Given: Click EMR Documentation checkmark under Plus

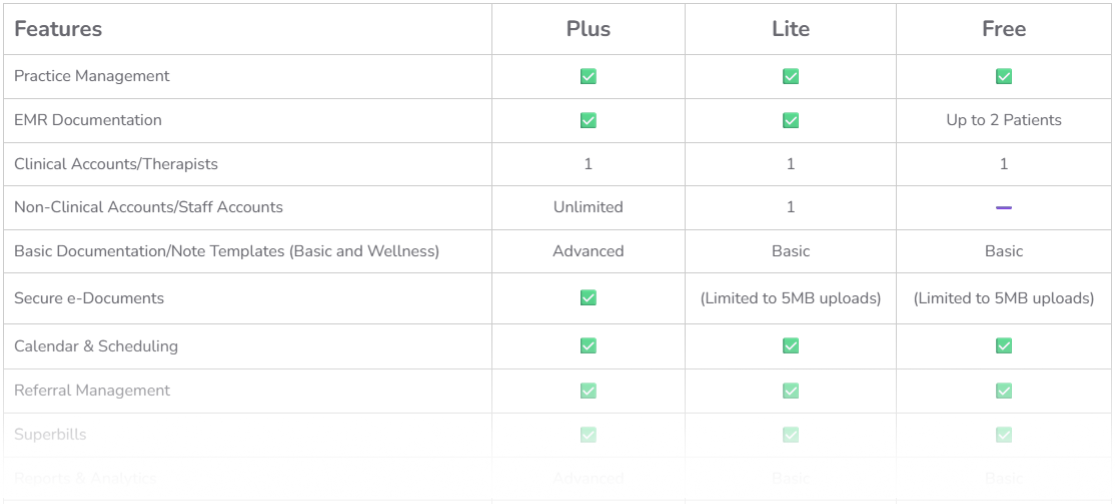Looking at the screenshot, I should [588, 120].
